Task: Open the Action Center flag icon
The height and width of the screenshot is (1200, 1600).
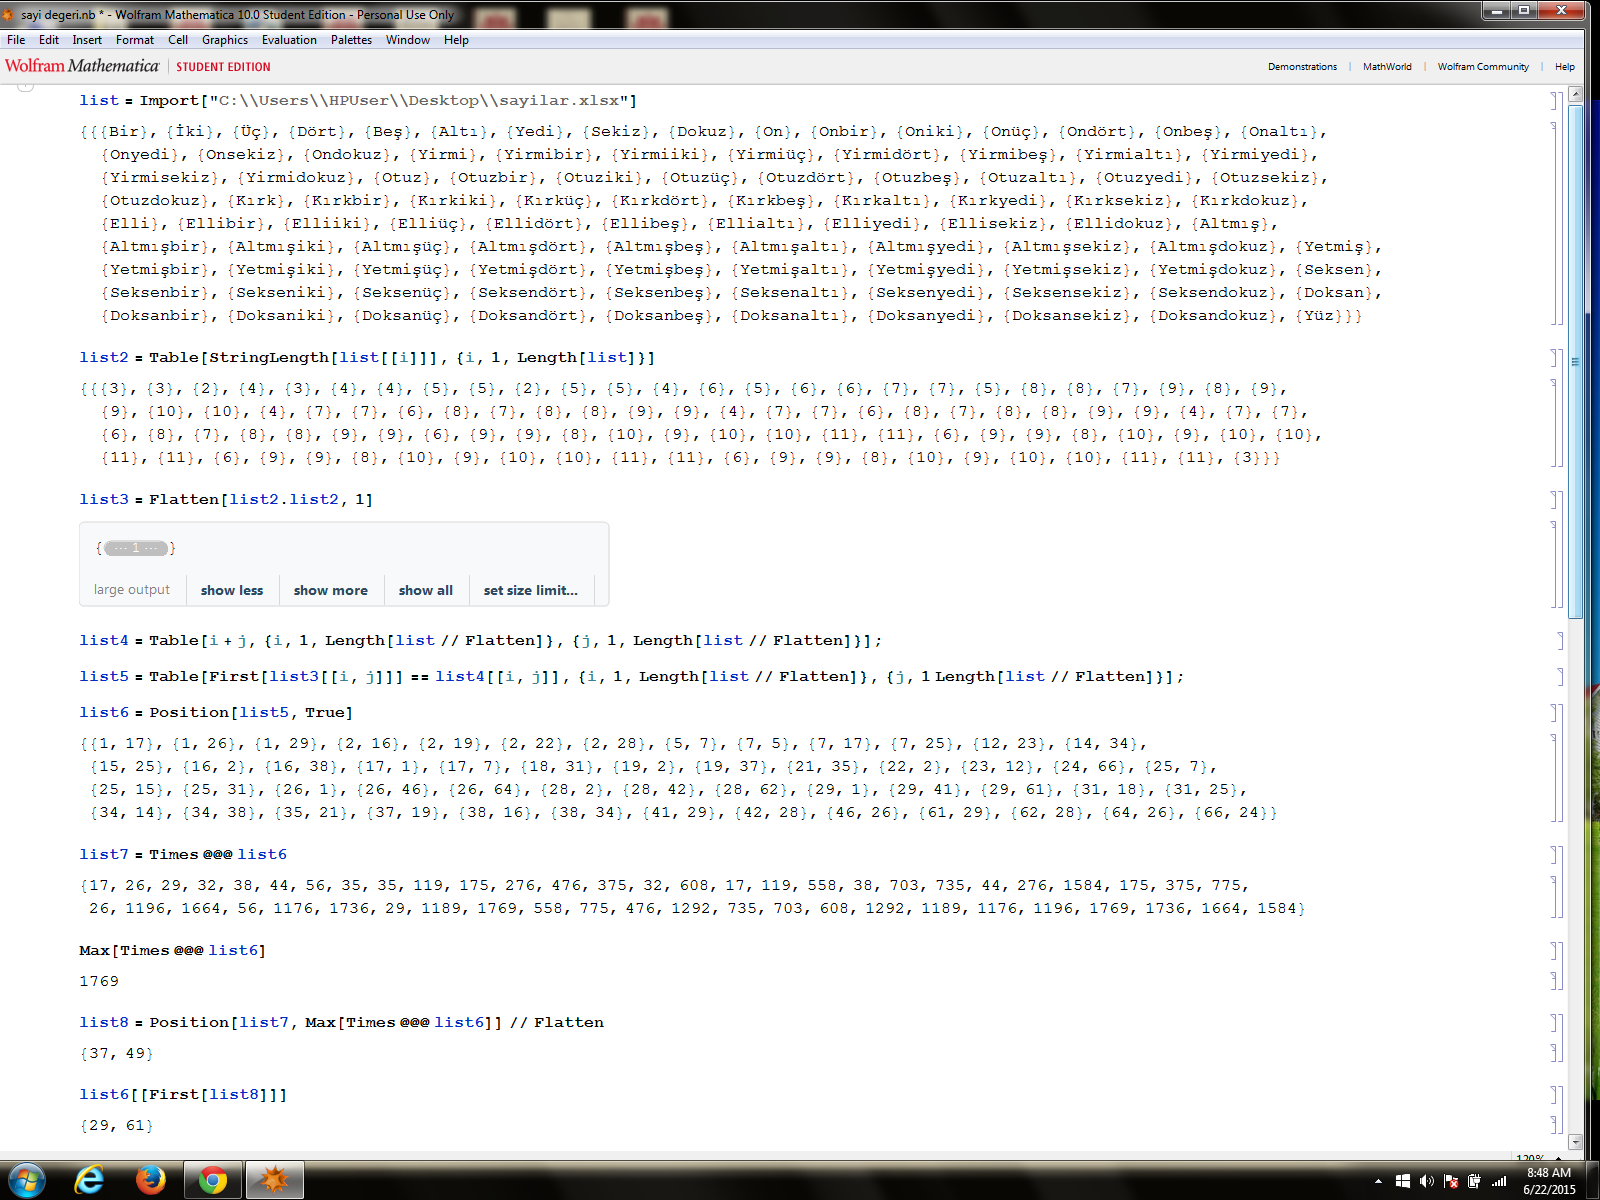Action: (1450, 1181)
